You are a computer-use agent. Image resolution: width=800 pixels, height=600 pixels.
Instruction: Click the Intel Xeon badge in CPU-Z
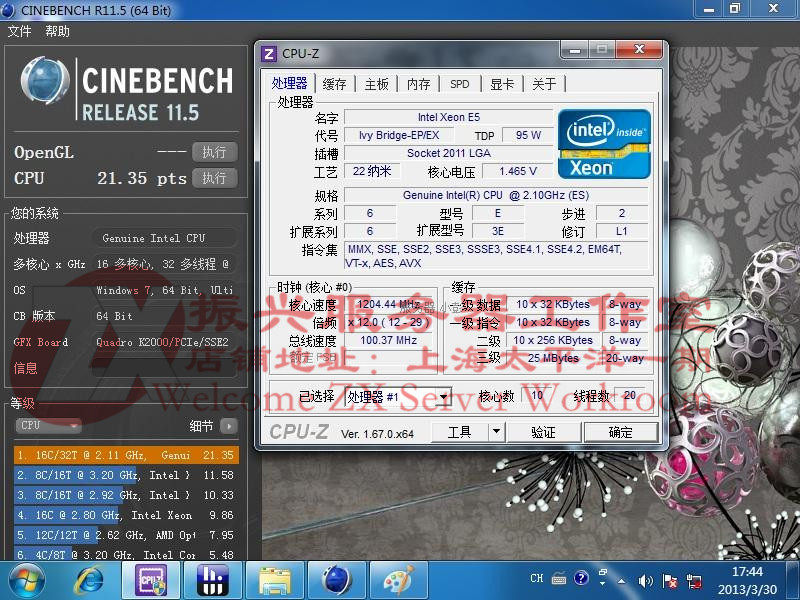pos(604,143)
